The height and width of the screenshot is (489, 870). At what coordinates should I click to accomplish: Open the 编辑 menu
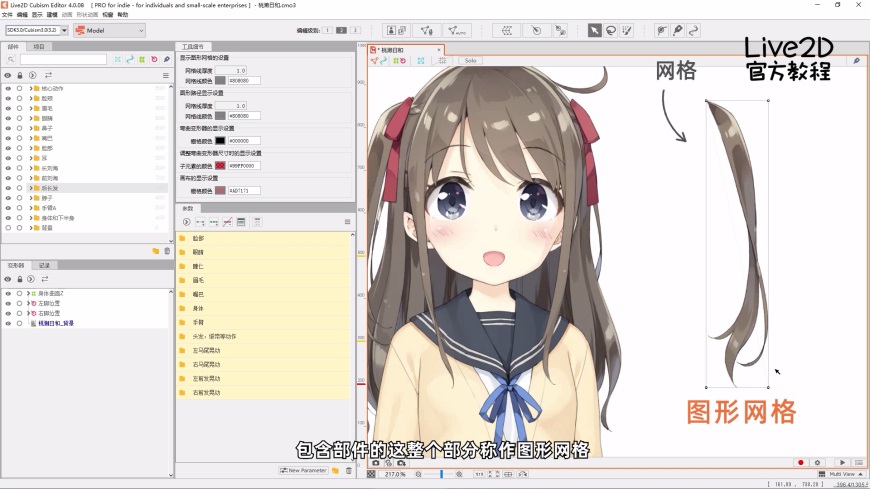(x=22, y=15)
